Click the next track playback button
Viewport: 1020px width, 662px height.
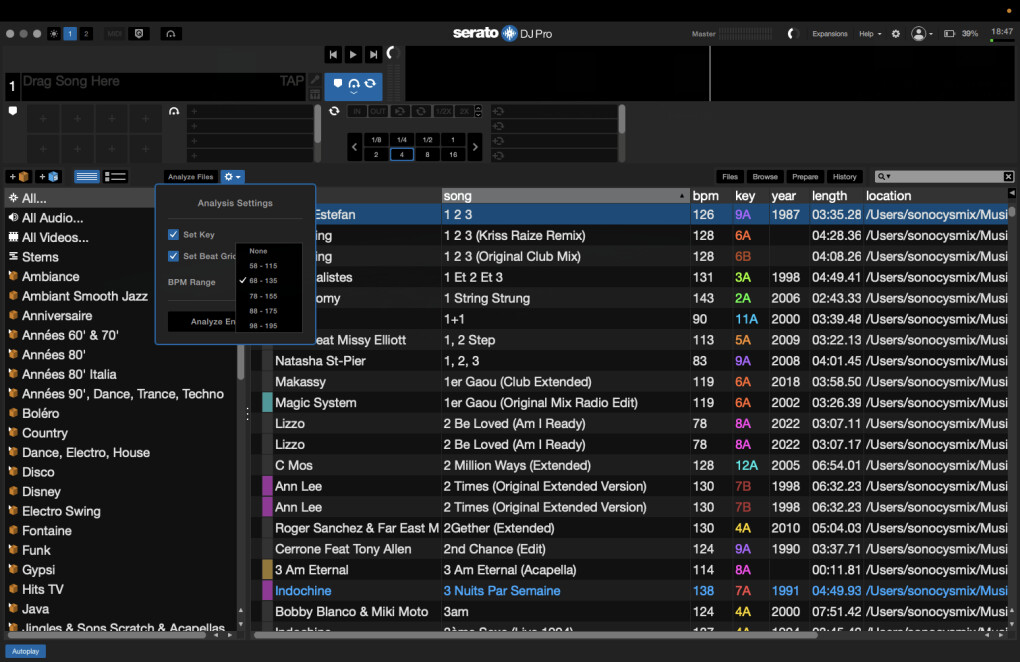click(373, 55)
